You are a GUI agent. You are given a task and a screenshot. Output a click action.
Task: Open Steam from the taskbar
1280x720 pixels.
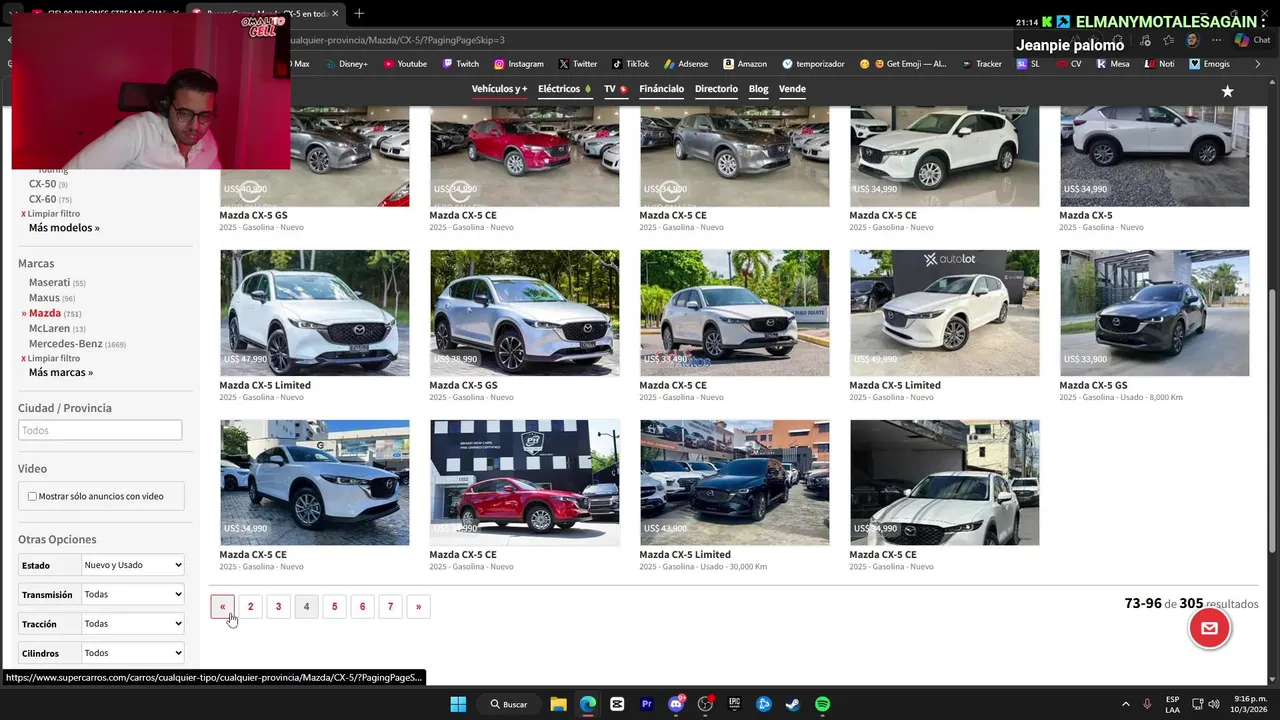click(793, 704)
